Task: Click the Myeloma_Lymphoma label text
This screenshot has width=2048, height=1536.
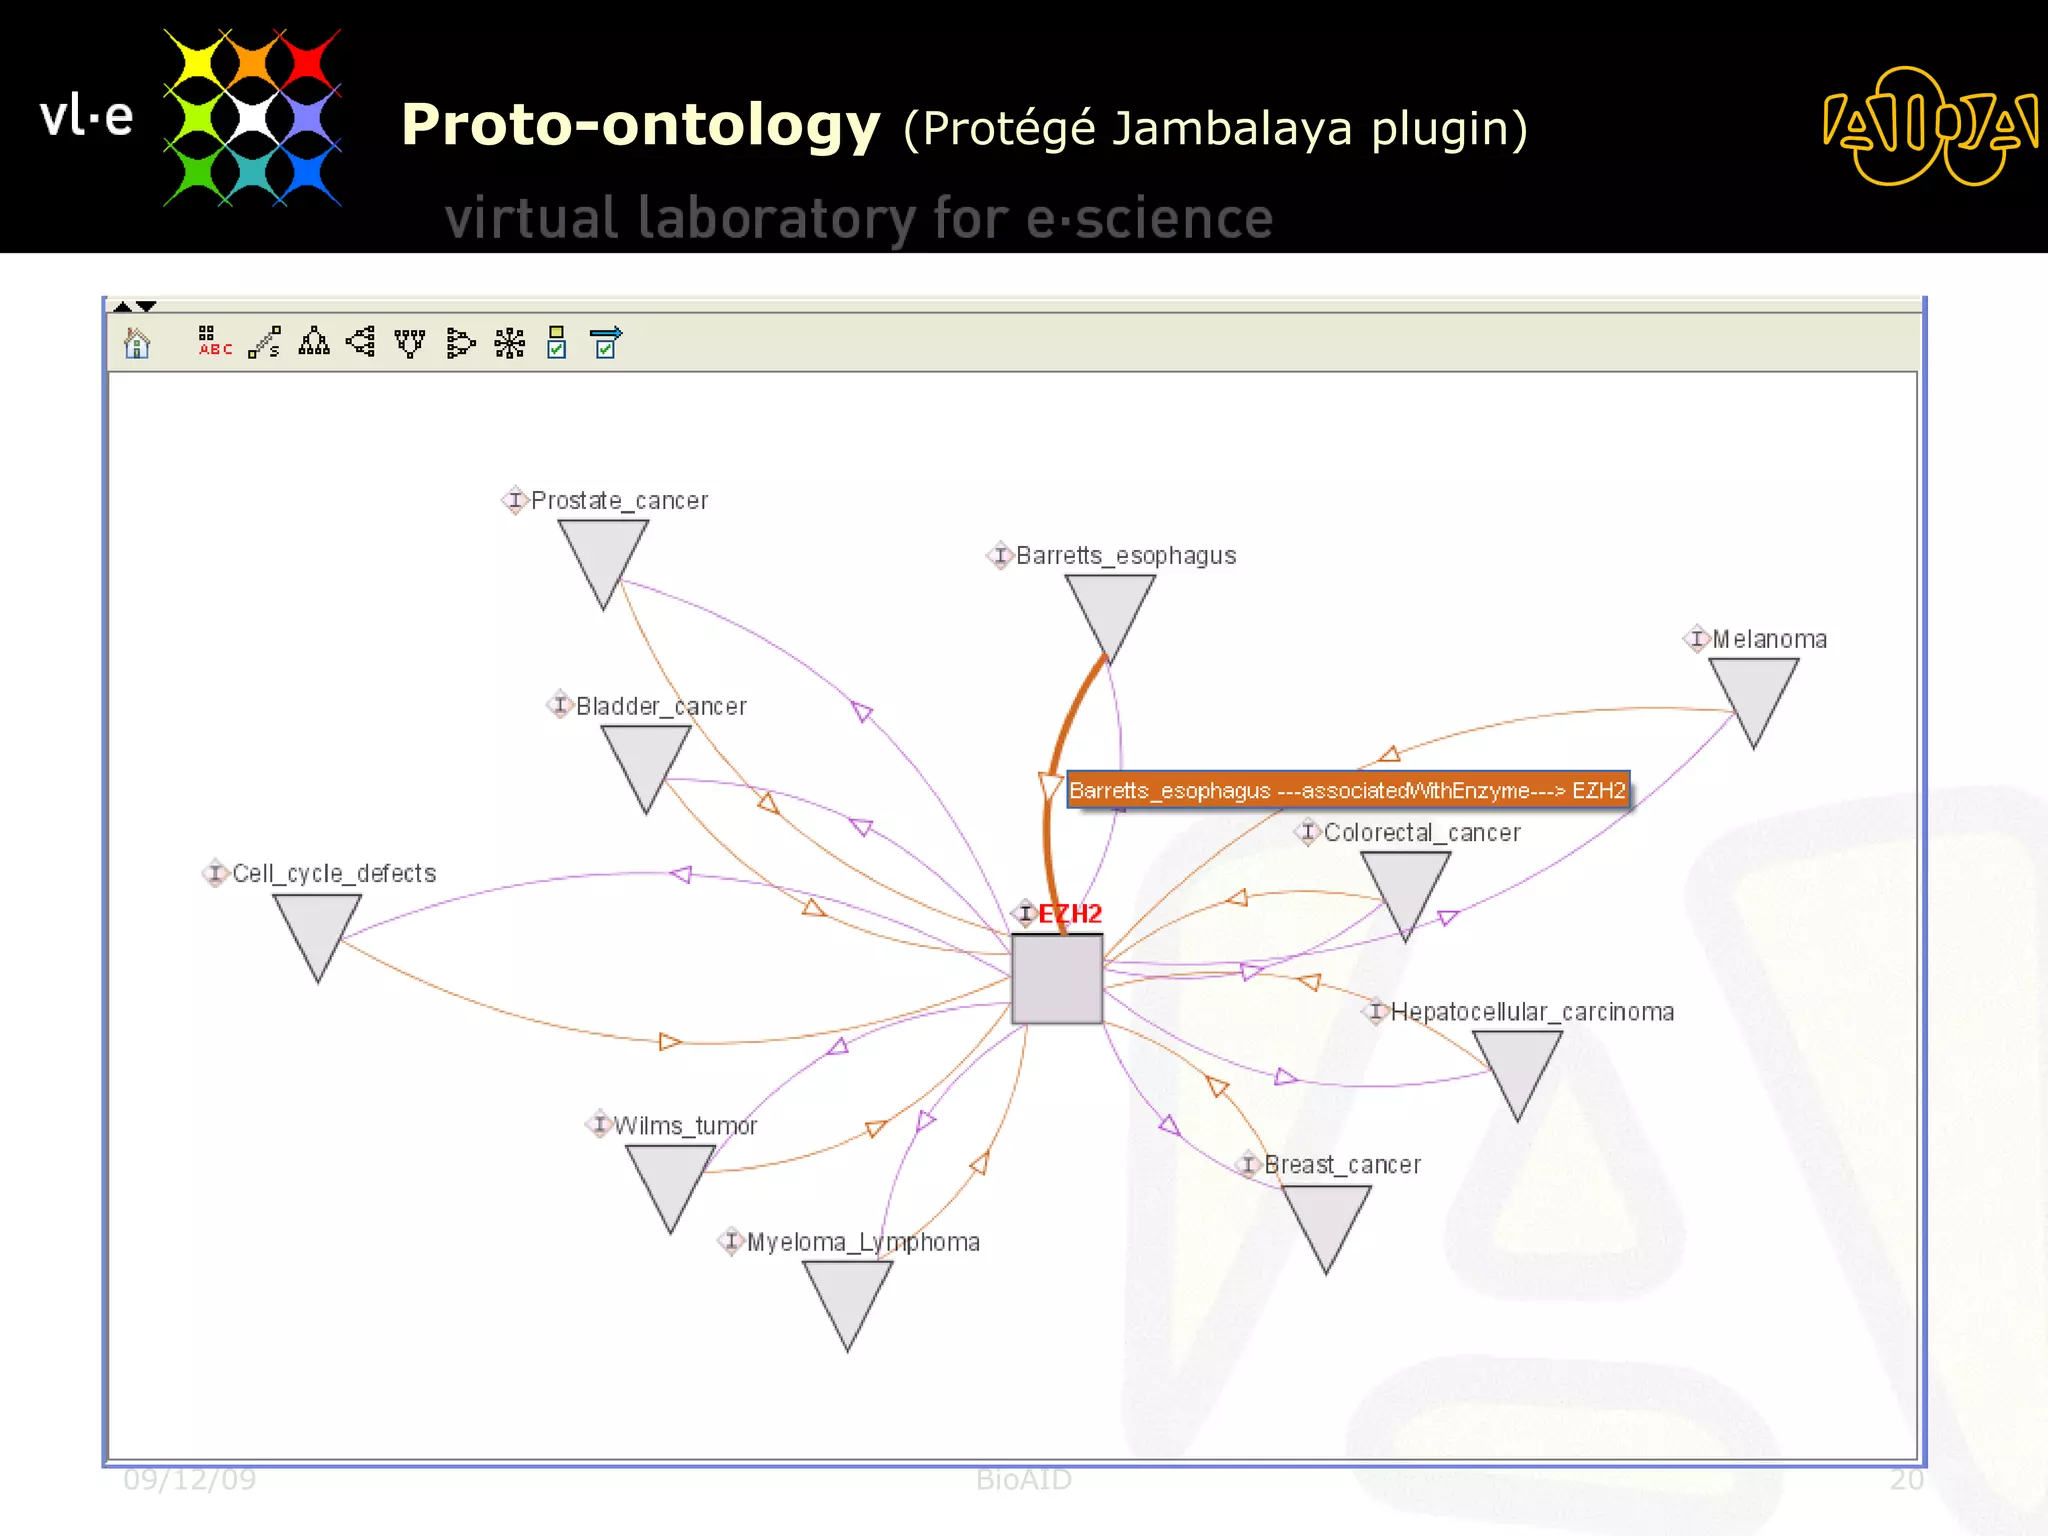Action: [863, 1242]
